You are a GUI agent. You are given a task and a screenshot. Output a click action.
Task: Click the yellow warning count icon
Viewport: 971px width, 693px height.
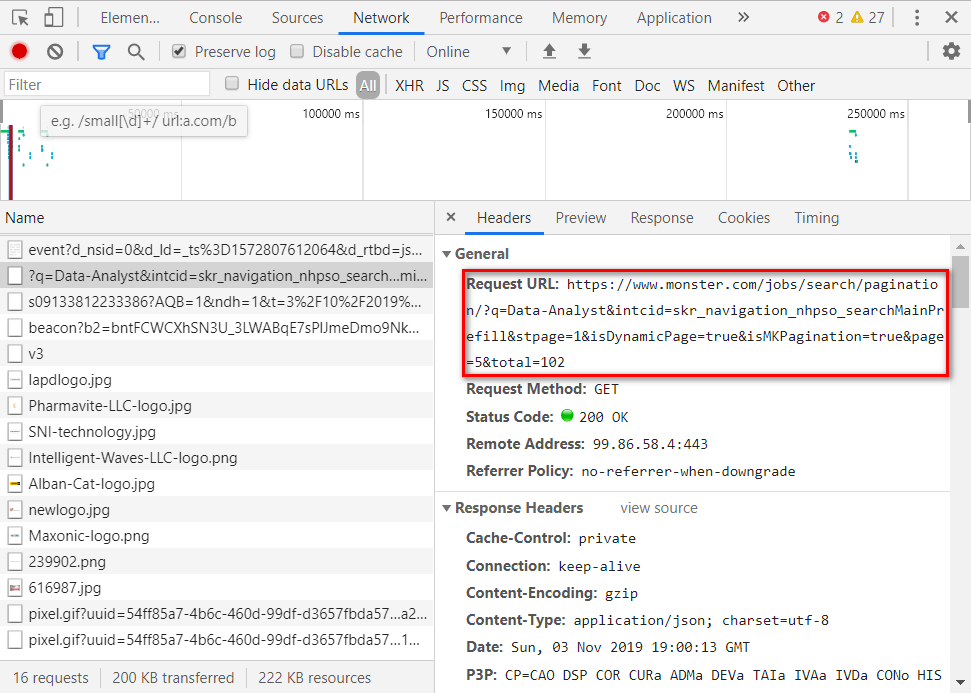857,17
